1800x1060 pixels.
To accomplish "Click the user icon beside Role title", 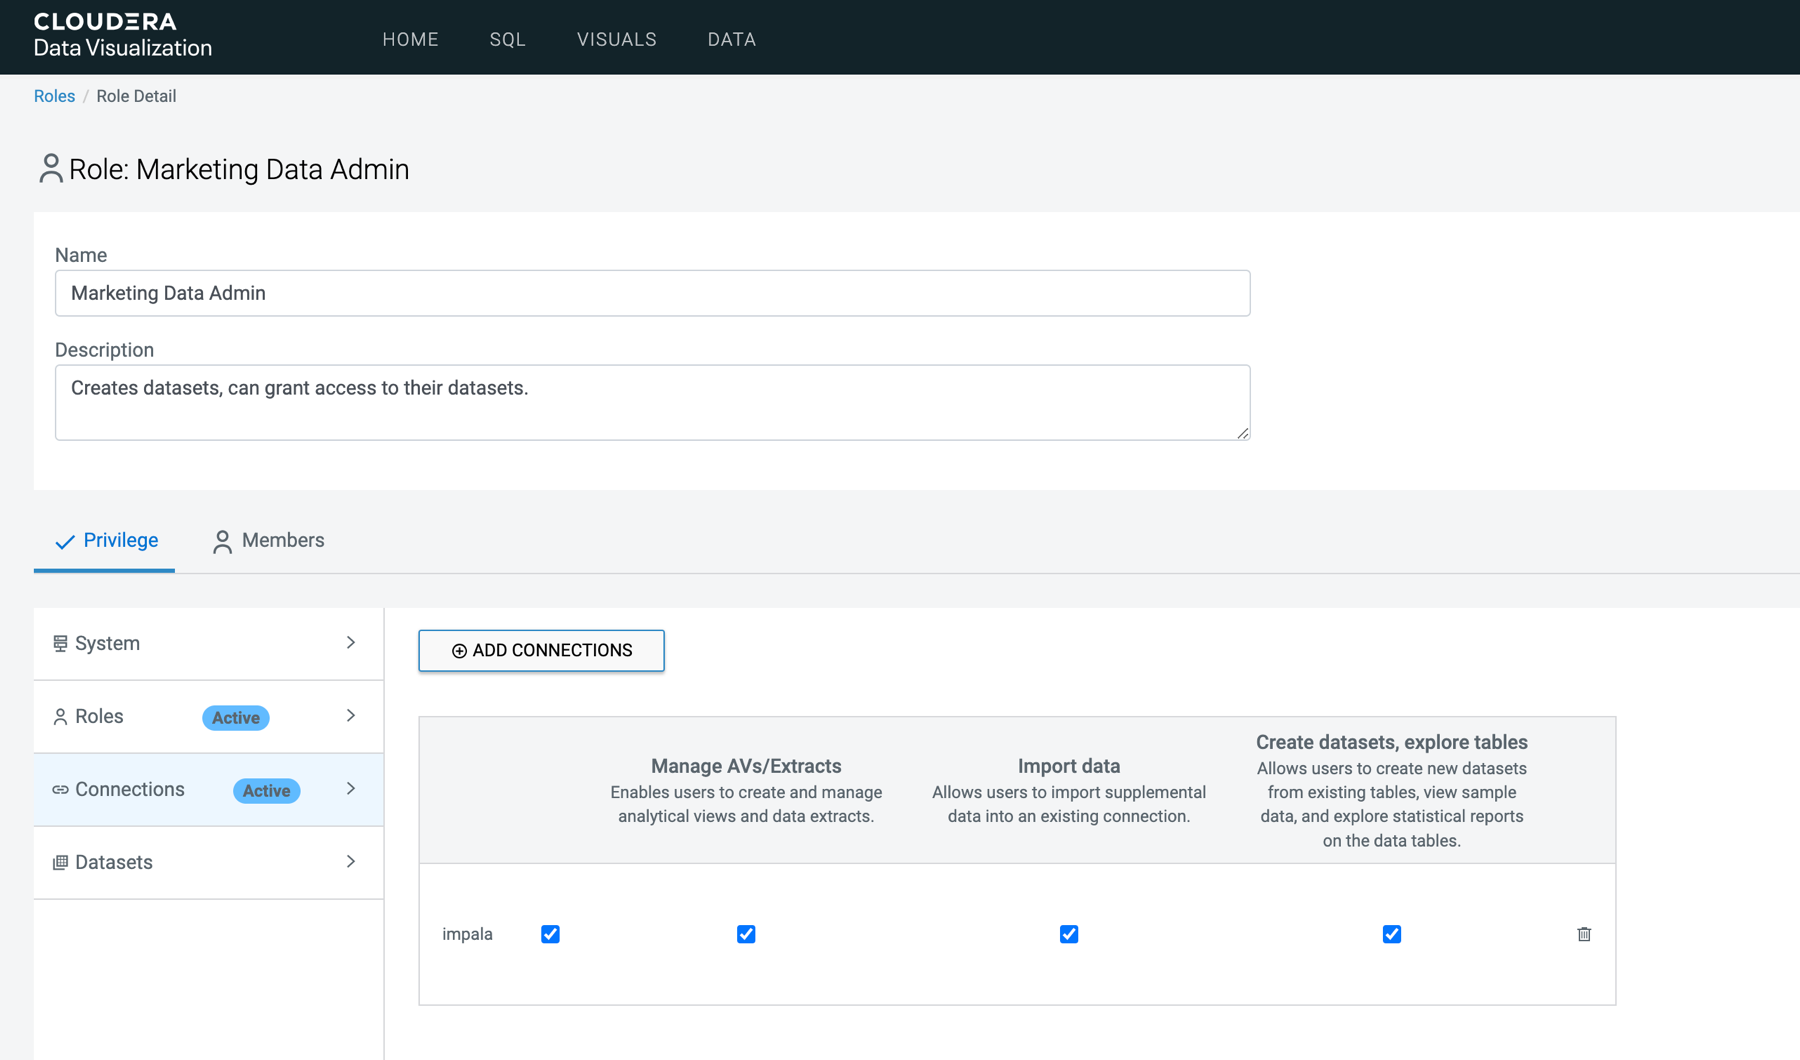I will (x=50, y=168).
